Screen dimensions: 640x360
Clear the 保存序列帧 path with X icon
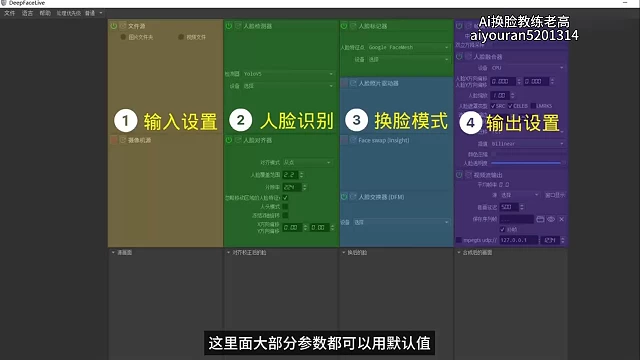pyautogui.click(x=562, y=219)
